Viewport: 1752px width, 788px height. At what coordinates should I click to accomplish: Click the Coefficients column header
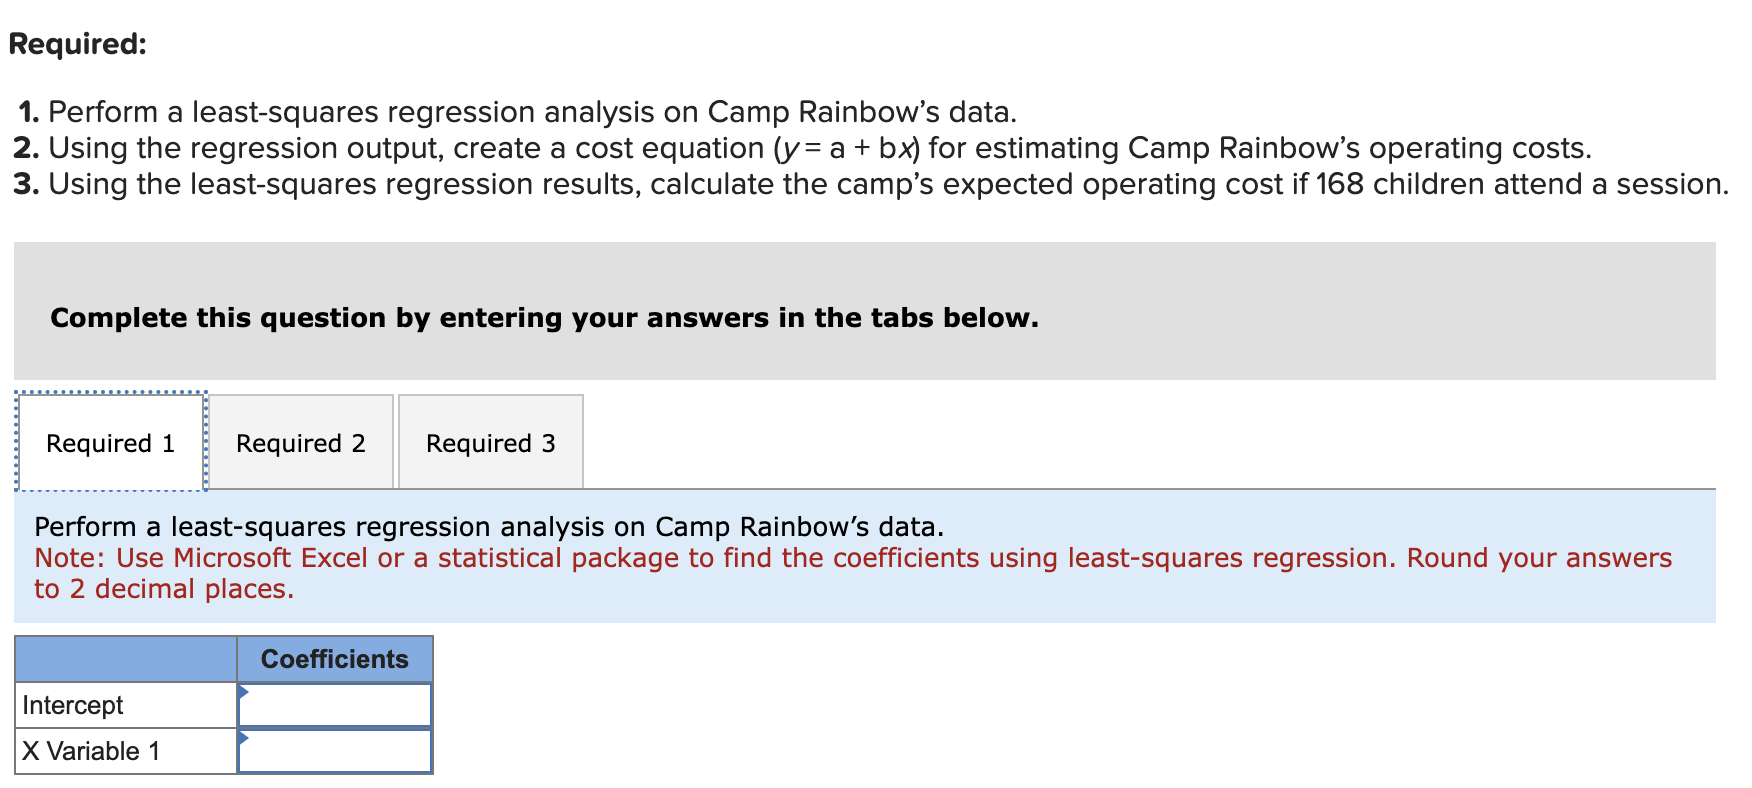[335, 659]
